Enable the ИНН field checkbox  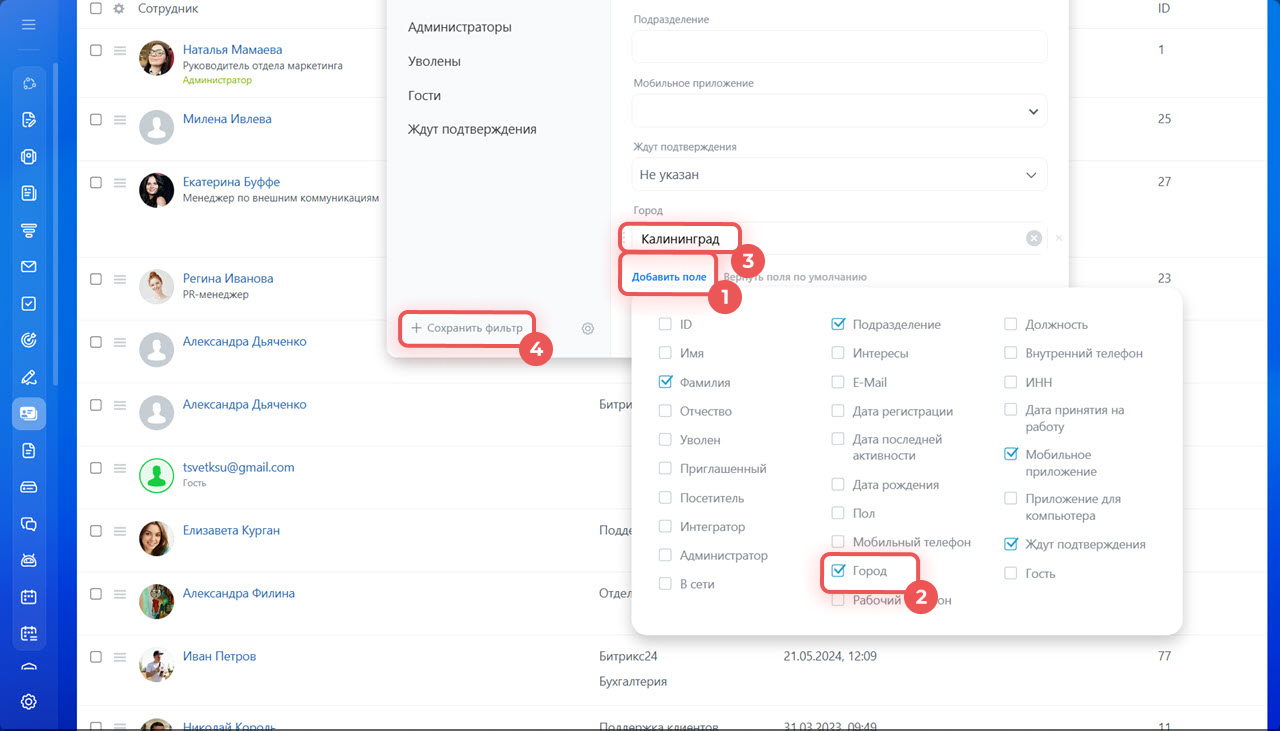coord(1011,382)
